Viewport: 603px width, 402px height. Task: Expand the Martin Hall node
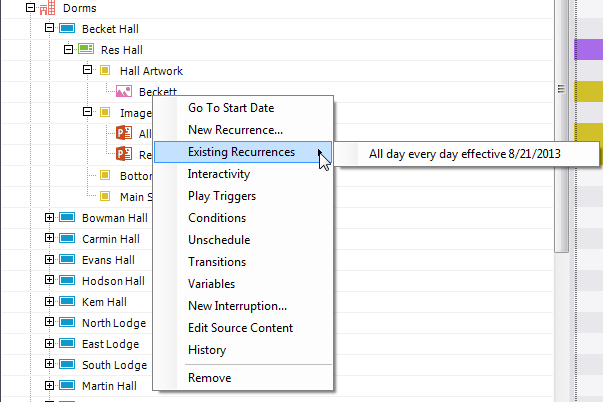(49, 385)
